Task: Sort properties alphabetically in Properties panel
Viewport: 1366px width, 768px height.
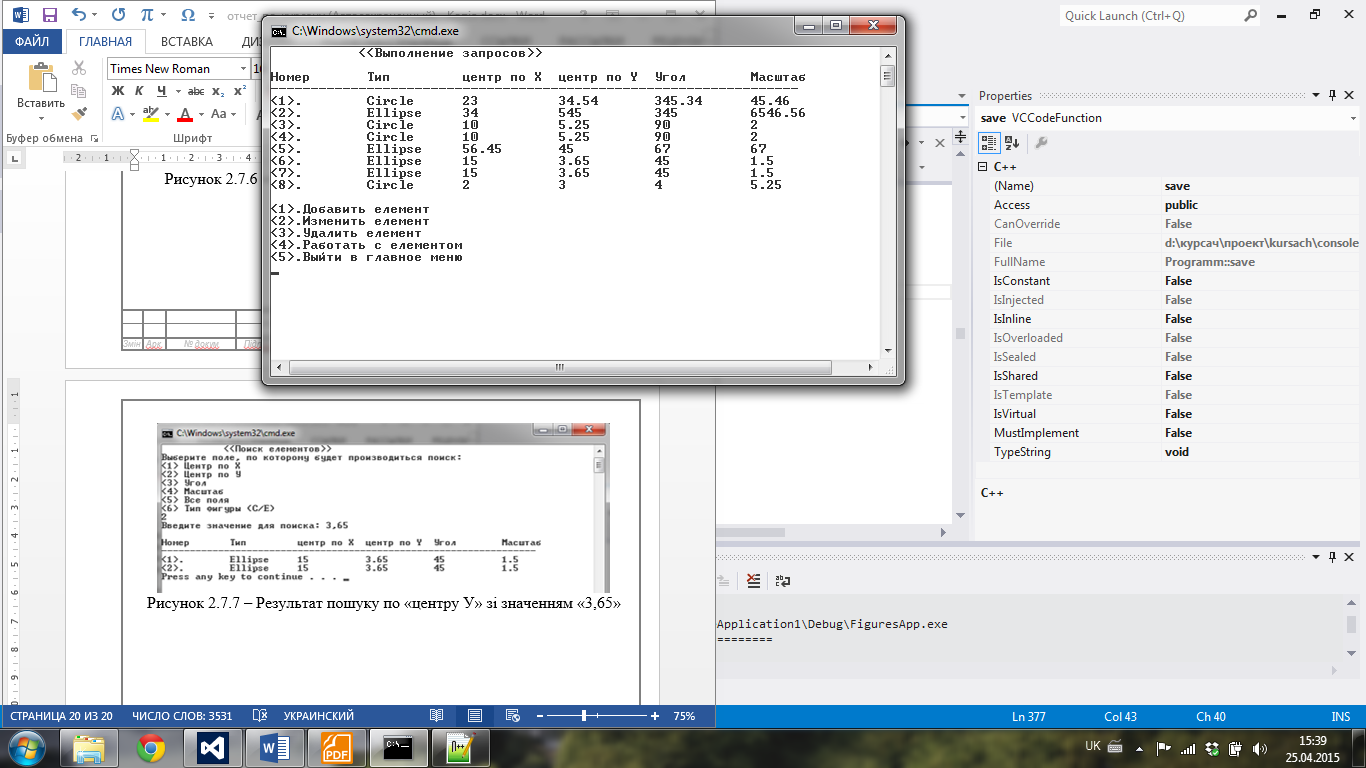Action: pyautogui.click(x=1011, y=143)
